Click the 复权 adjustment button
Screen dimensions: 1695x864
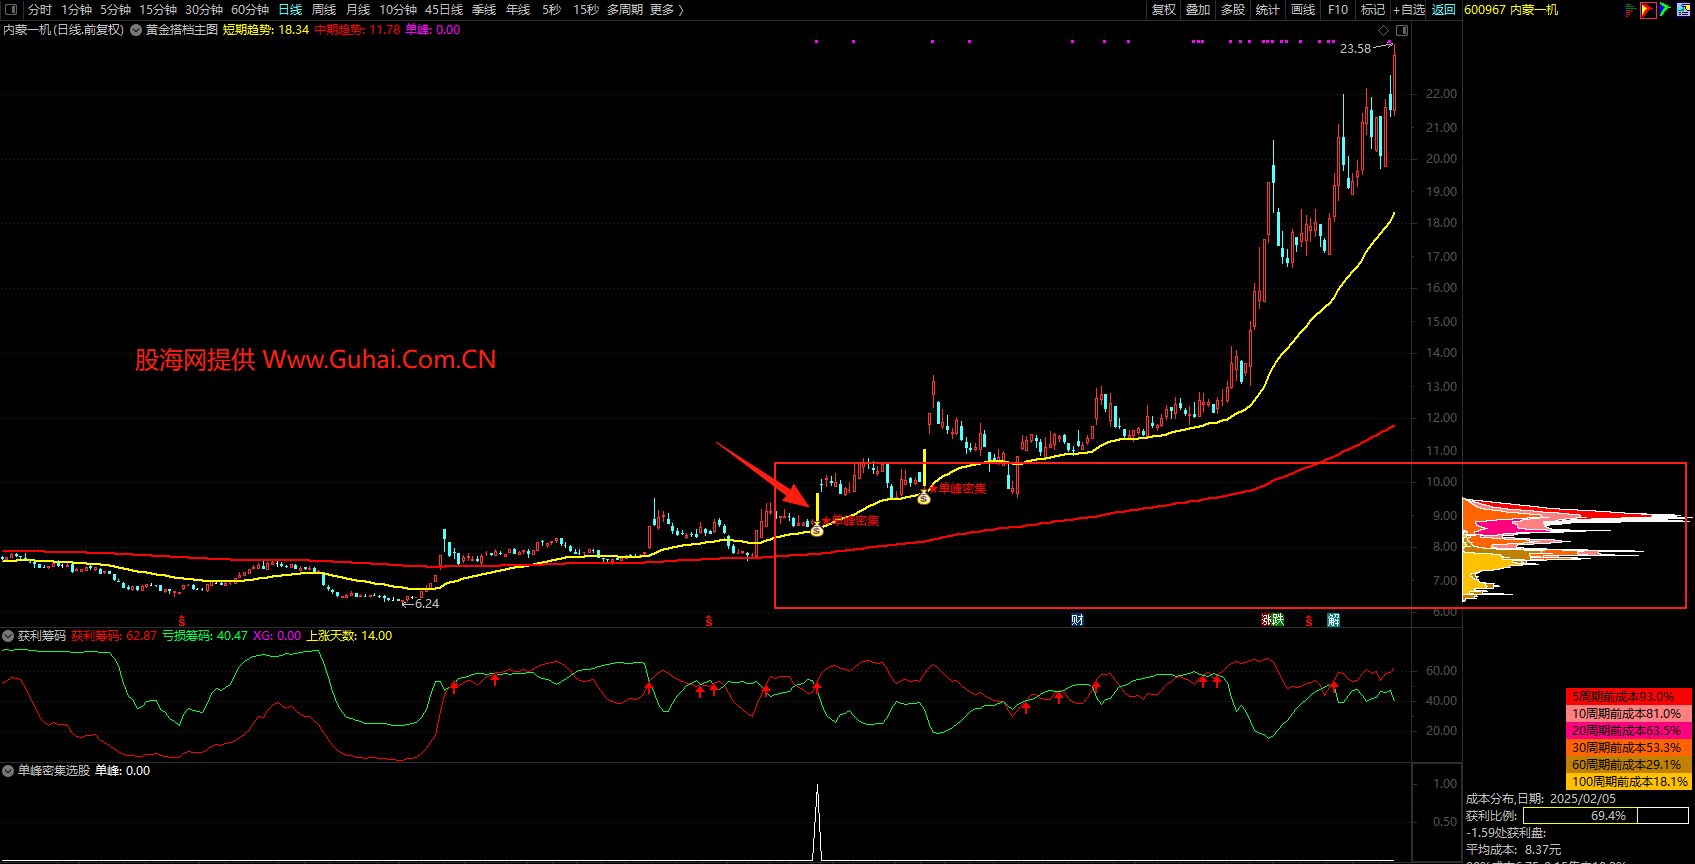point(1164,10)
